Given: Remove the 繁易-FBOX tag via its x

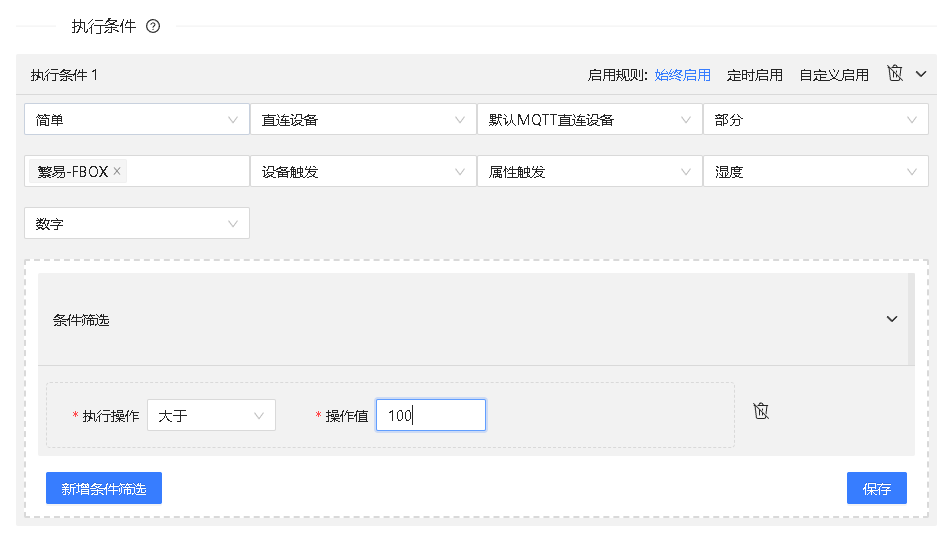Looking at the screenshot, I should pyautogui.click(x=117, y=171).
